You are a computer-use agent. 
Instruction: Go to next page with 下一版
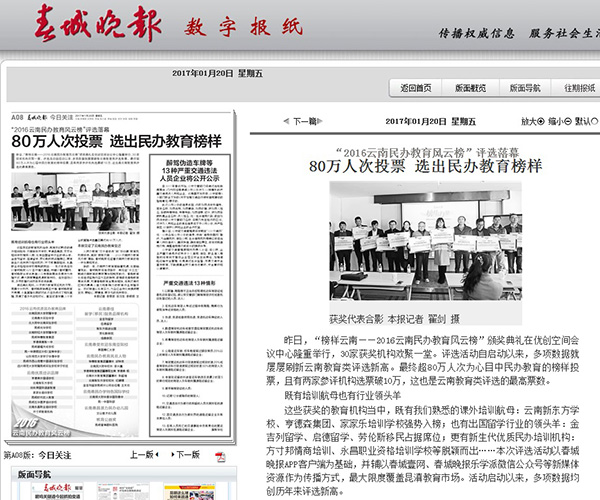coord(186,454)
